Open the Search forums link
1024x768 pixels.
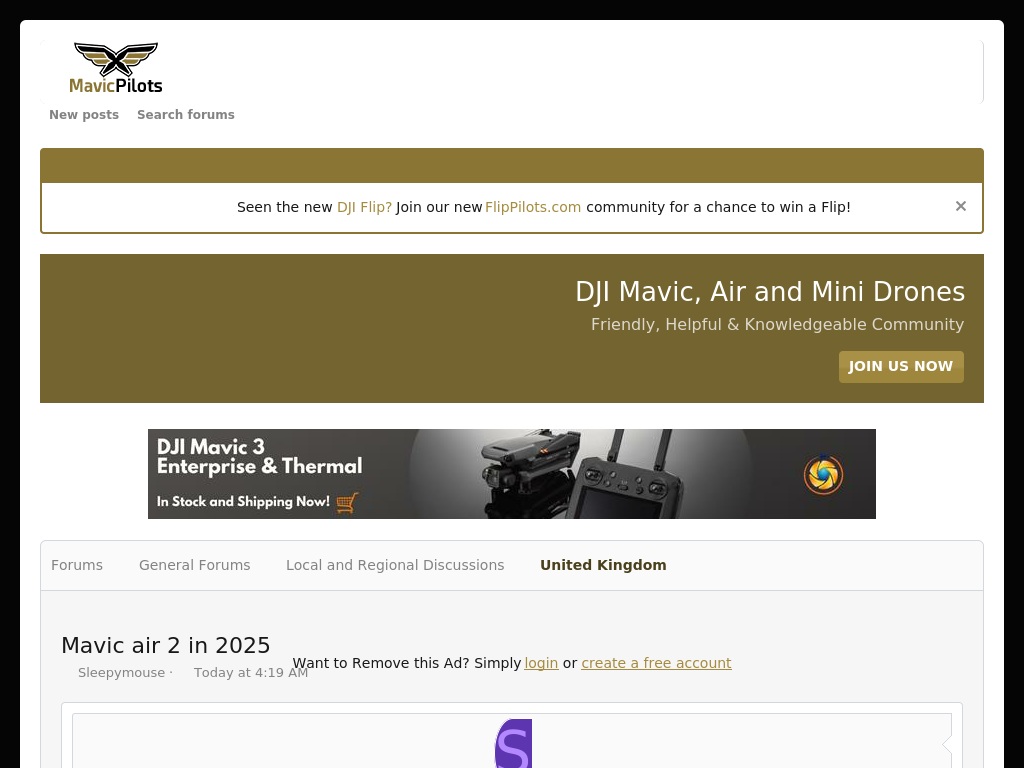(x=185, y=114)
